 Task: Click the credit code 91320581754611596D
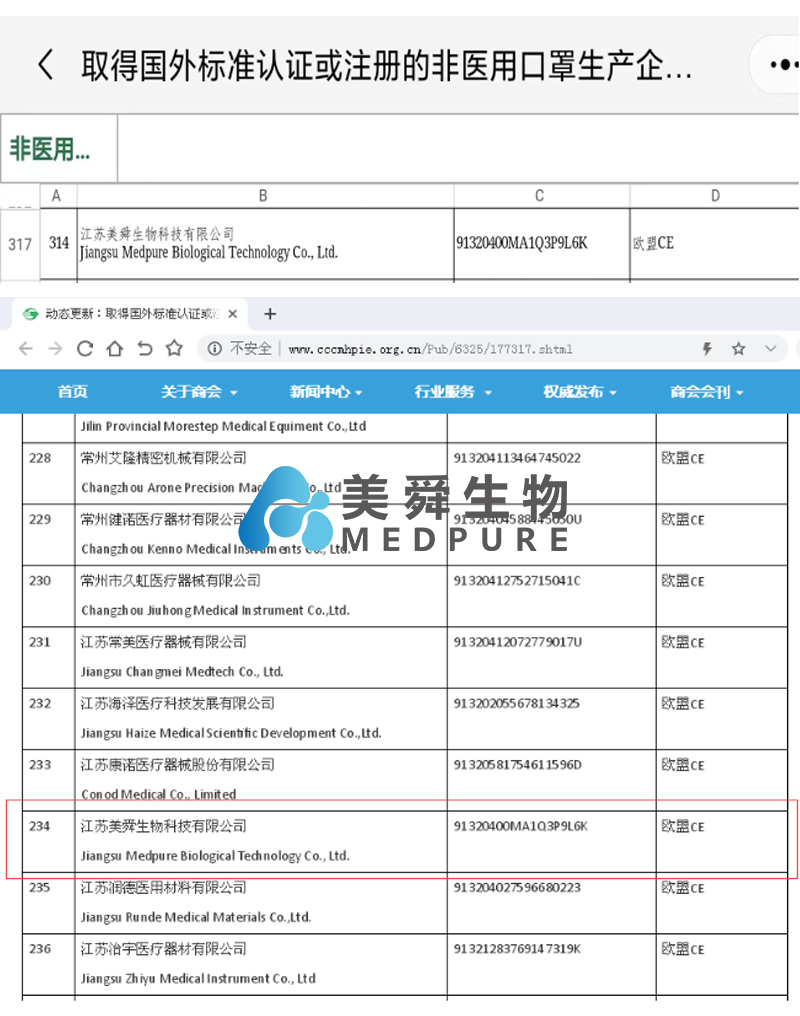click(518, 765)
